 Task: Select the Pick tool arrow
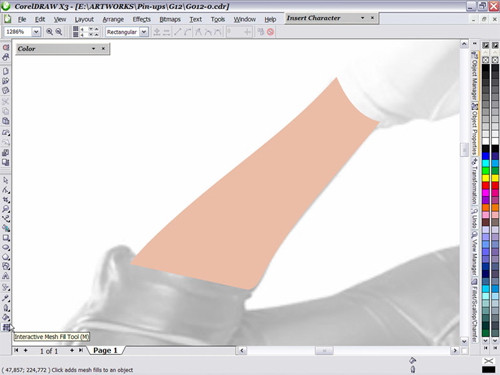tap(5, 180)
